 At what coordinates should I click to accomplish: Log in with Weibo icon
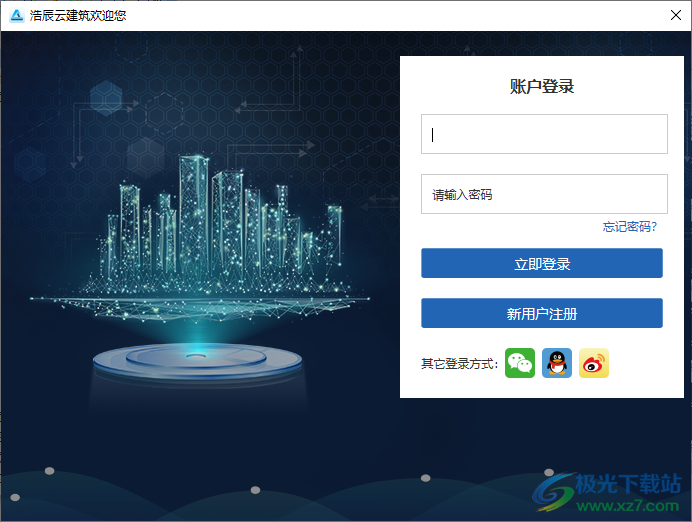pos(594,363)
